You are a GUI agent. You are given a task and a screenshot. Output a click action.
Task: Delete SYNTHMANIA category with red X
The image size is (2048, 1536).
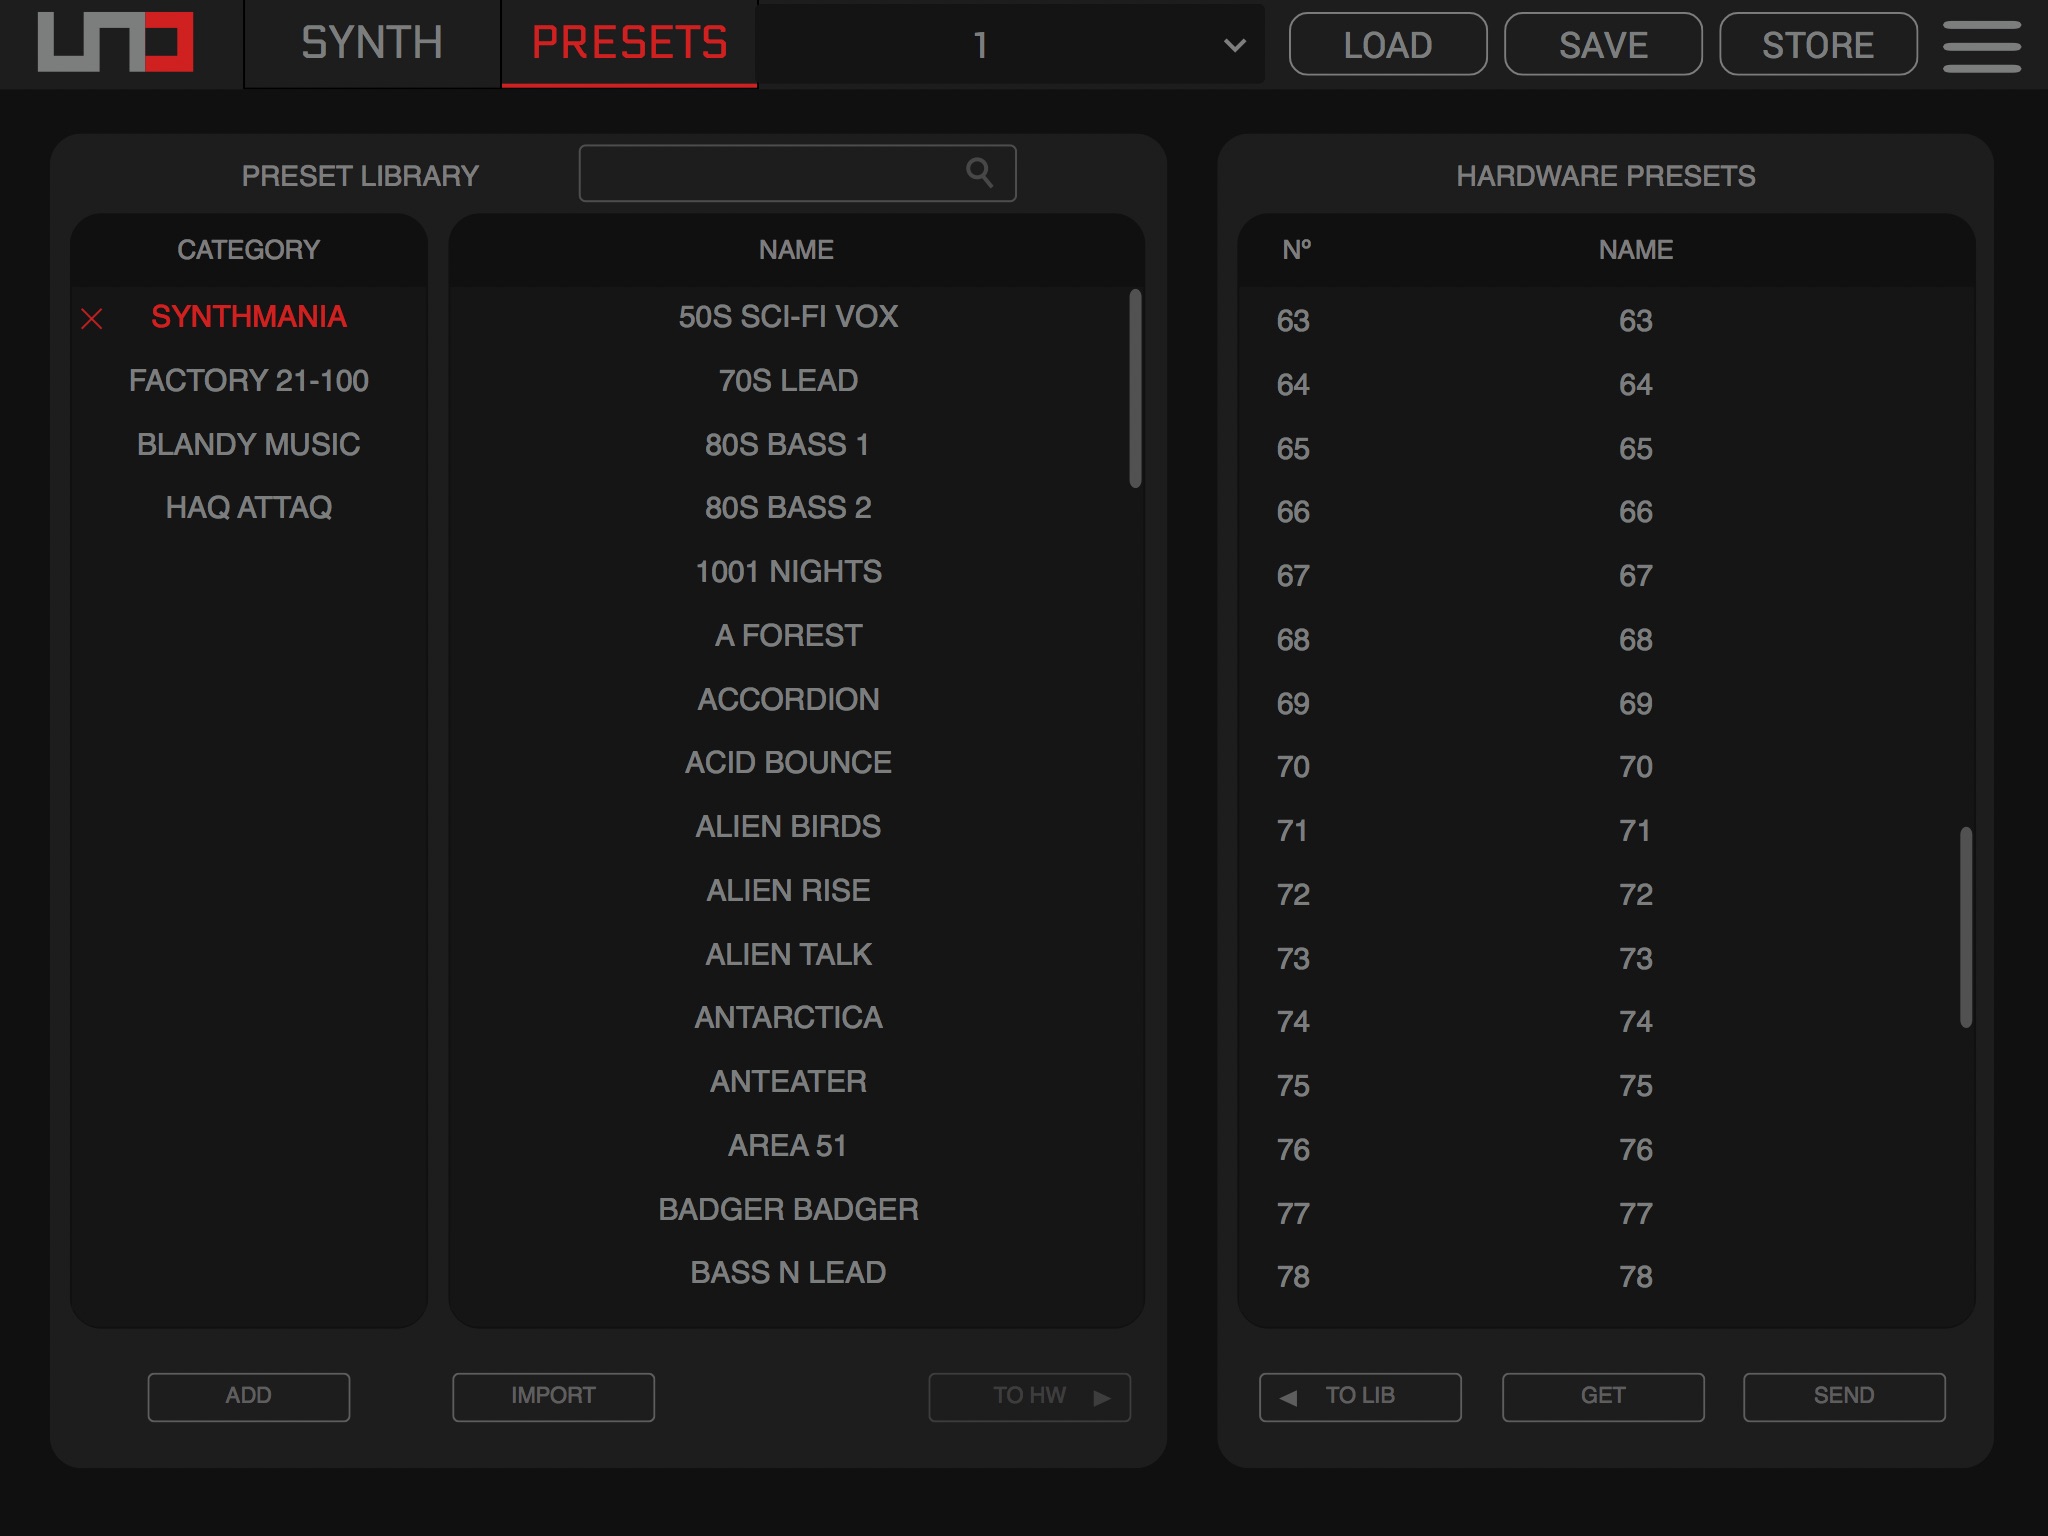[92, 318]
